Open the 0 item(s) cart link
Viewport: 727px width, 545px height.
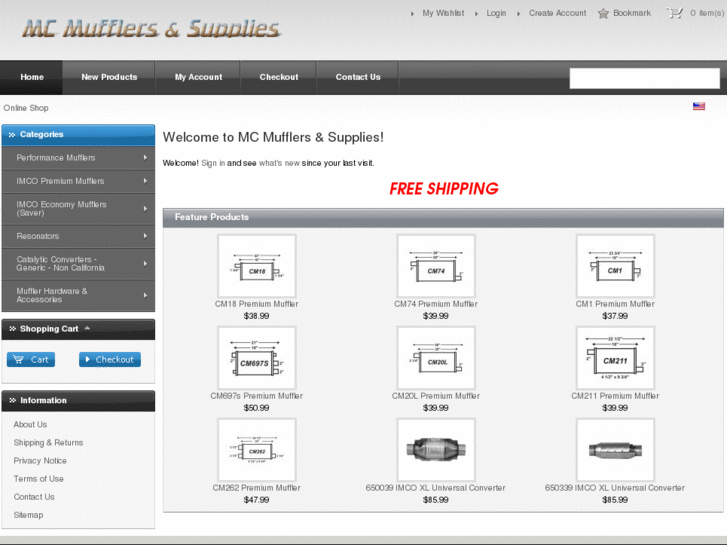(707, 13)
